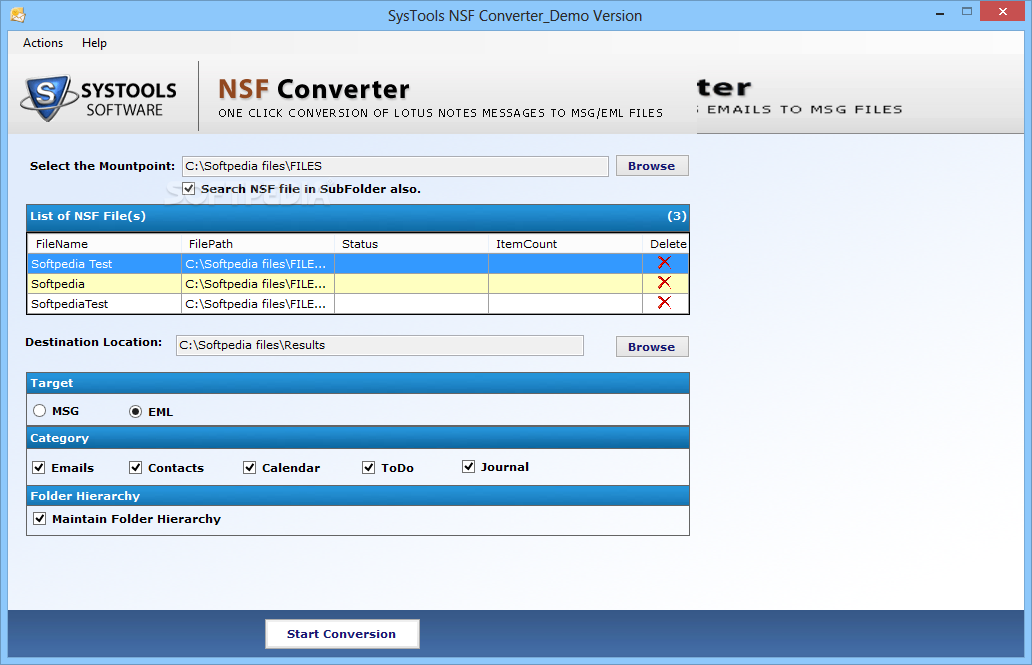Uncheck the Contacts category
Viewport: 1032px width, 665px height.
(x=136, y=467)
